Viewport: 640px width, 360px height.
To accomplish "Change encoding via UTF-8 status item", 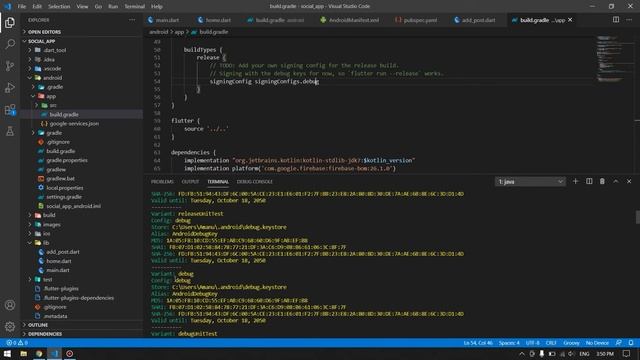I will tap(533, 343).
